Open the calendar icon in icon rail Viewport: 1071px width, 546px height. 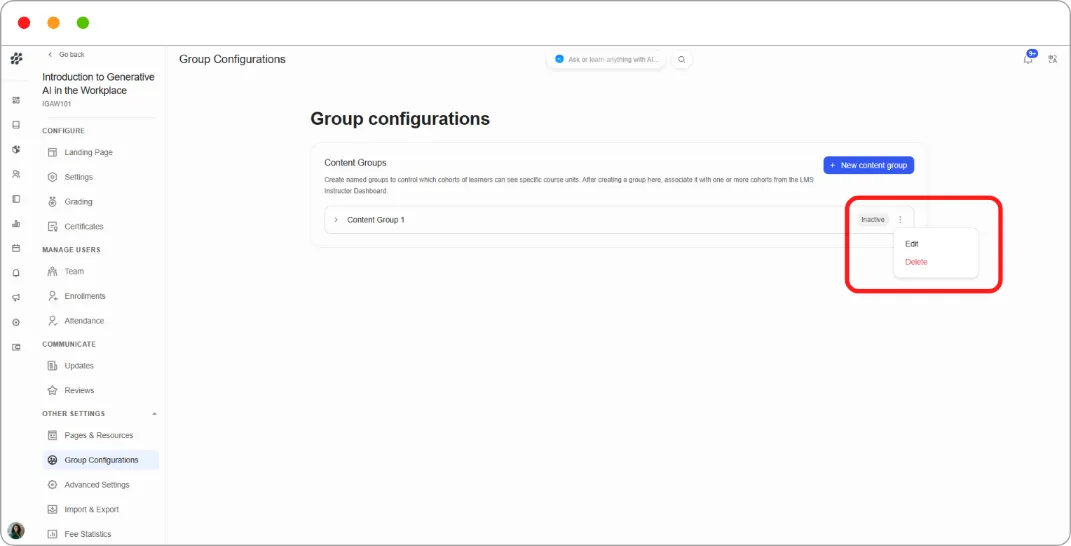pos(16,248)
